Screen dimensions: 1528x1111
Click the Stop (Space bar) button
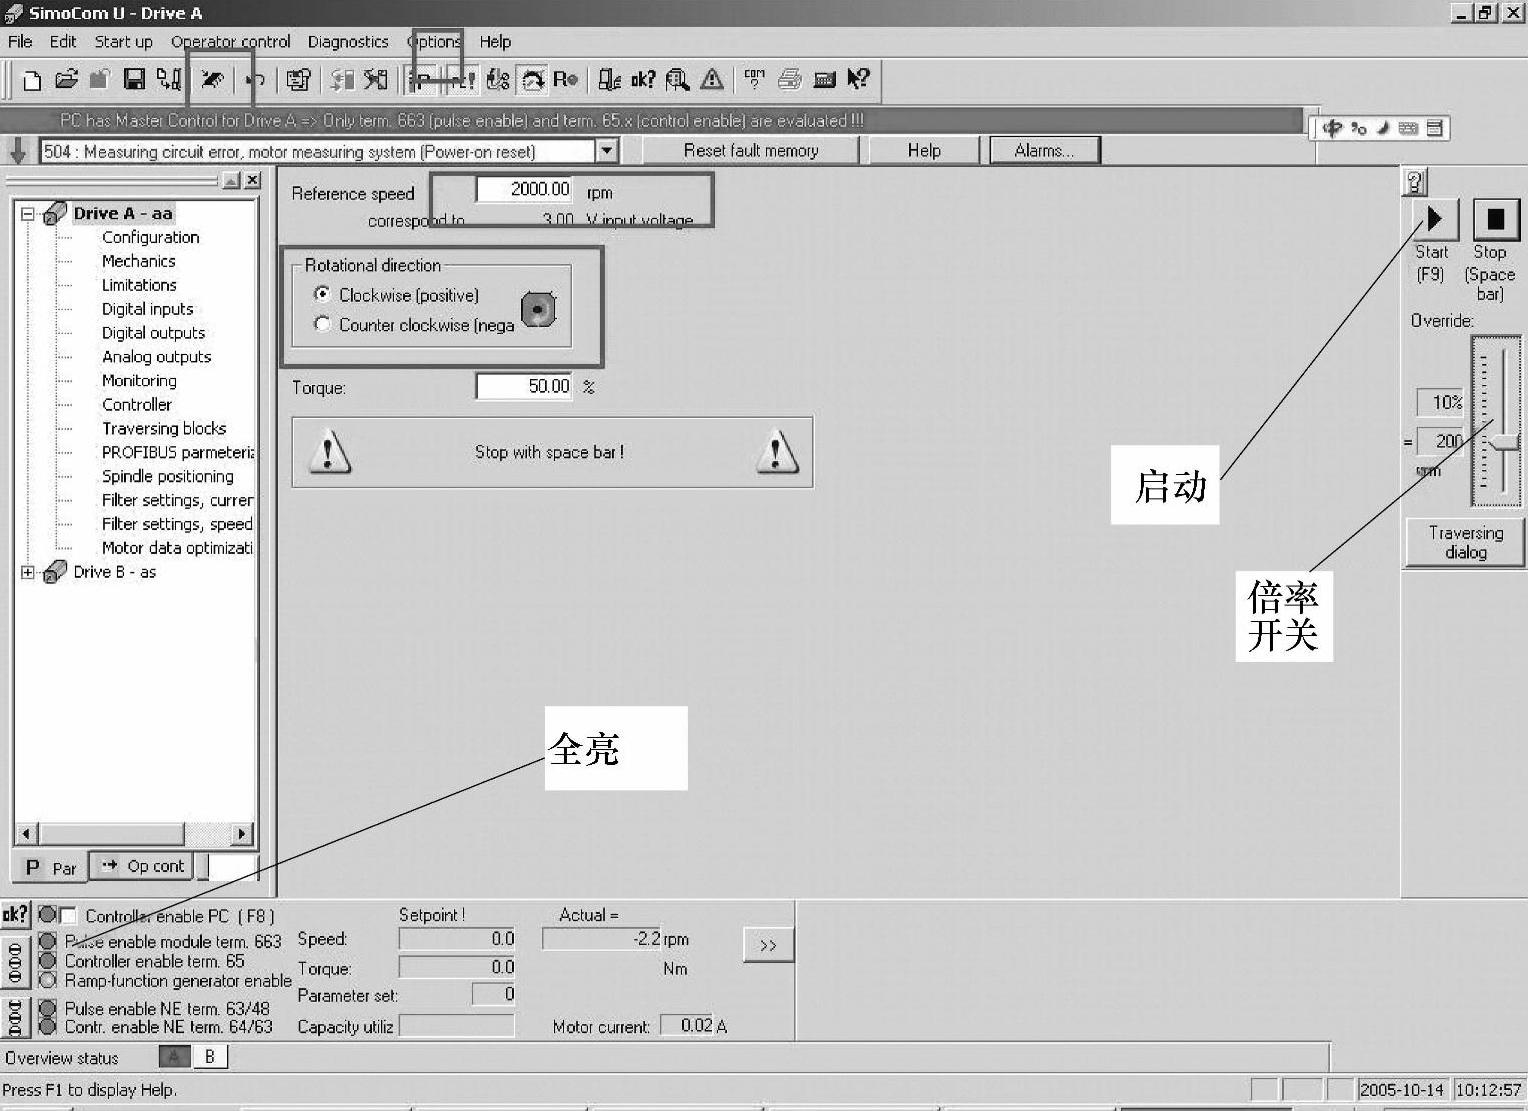pyautogui.click(x=1496, y=219)
